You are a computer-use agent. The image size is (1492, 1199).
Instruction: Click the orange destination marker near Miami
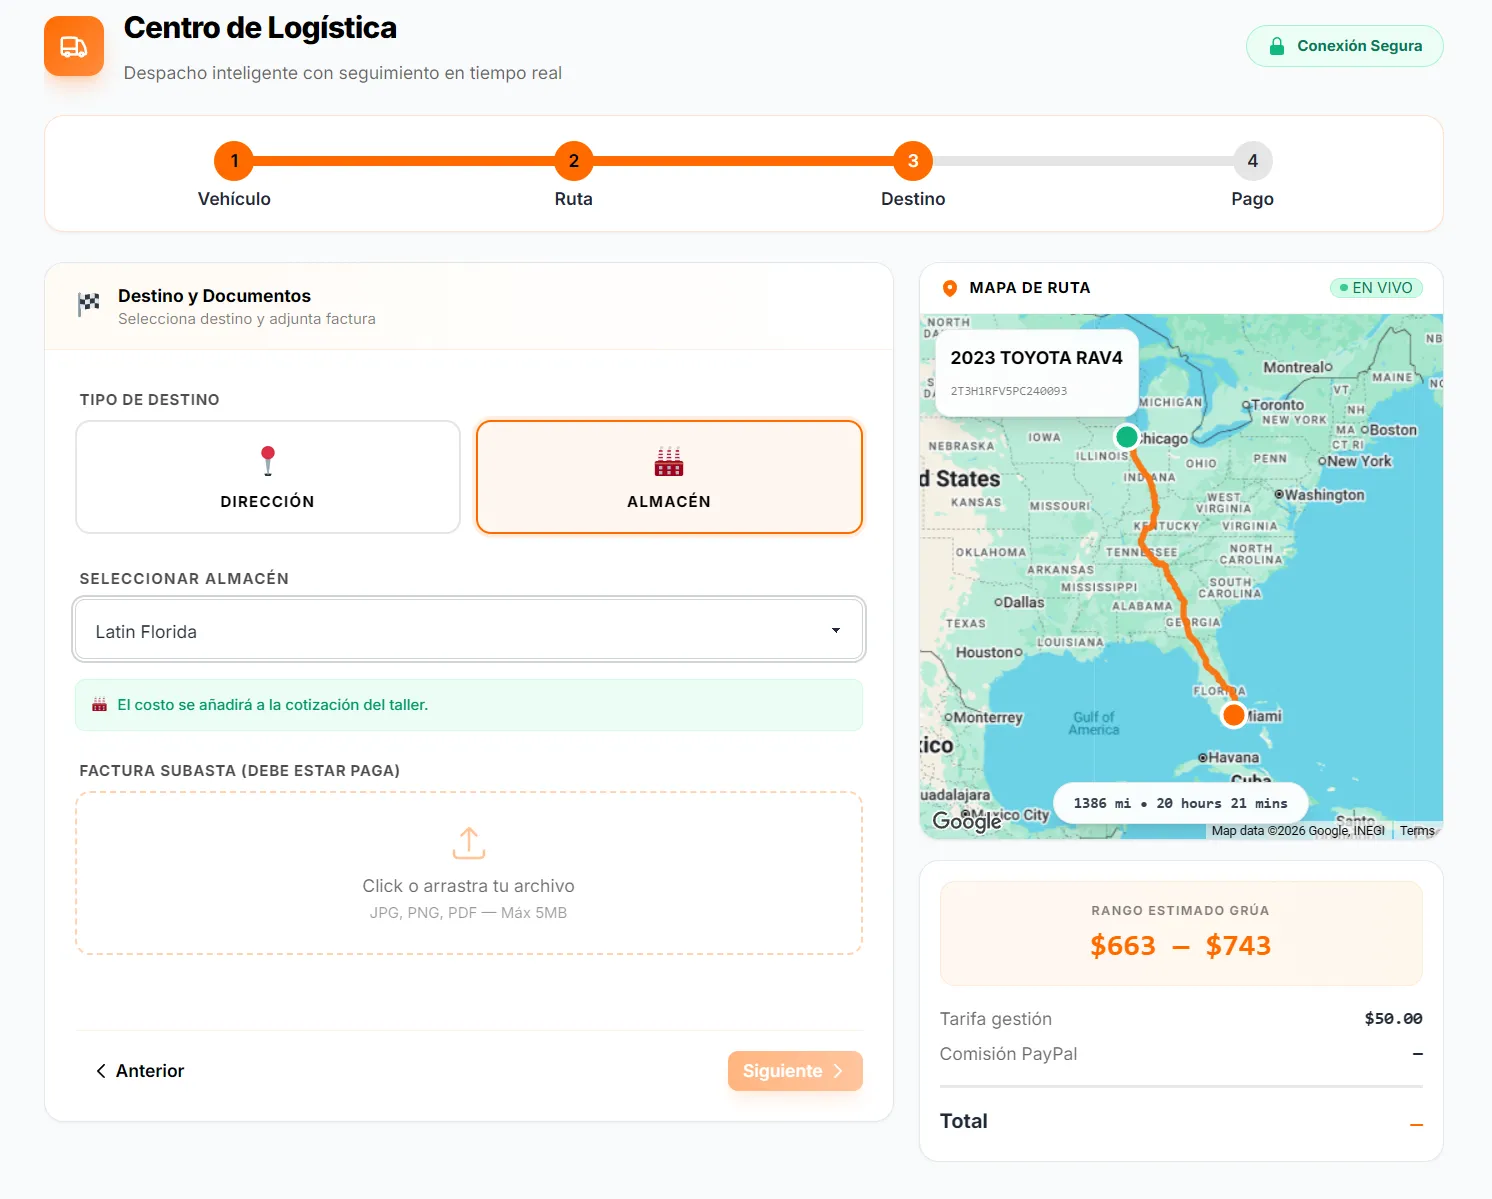(x=1234, y=715)
